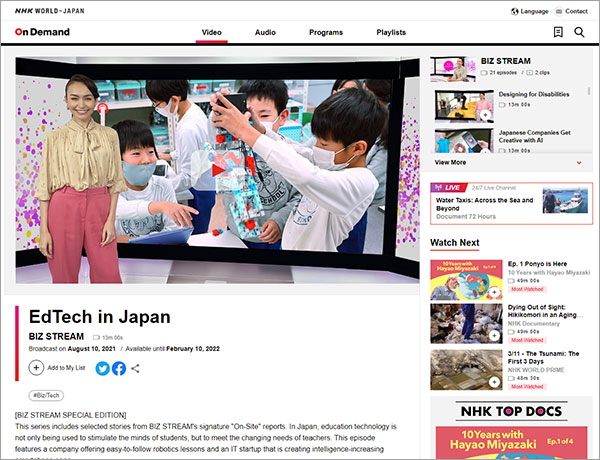The image size is (600, 460).
Task: Open the Contact link
Action: click(570, 11)
